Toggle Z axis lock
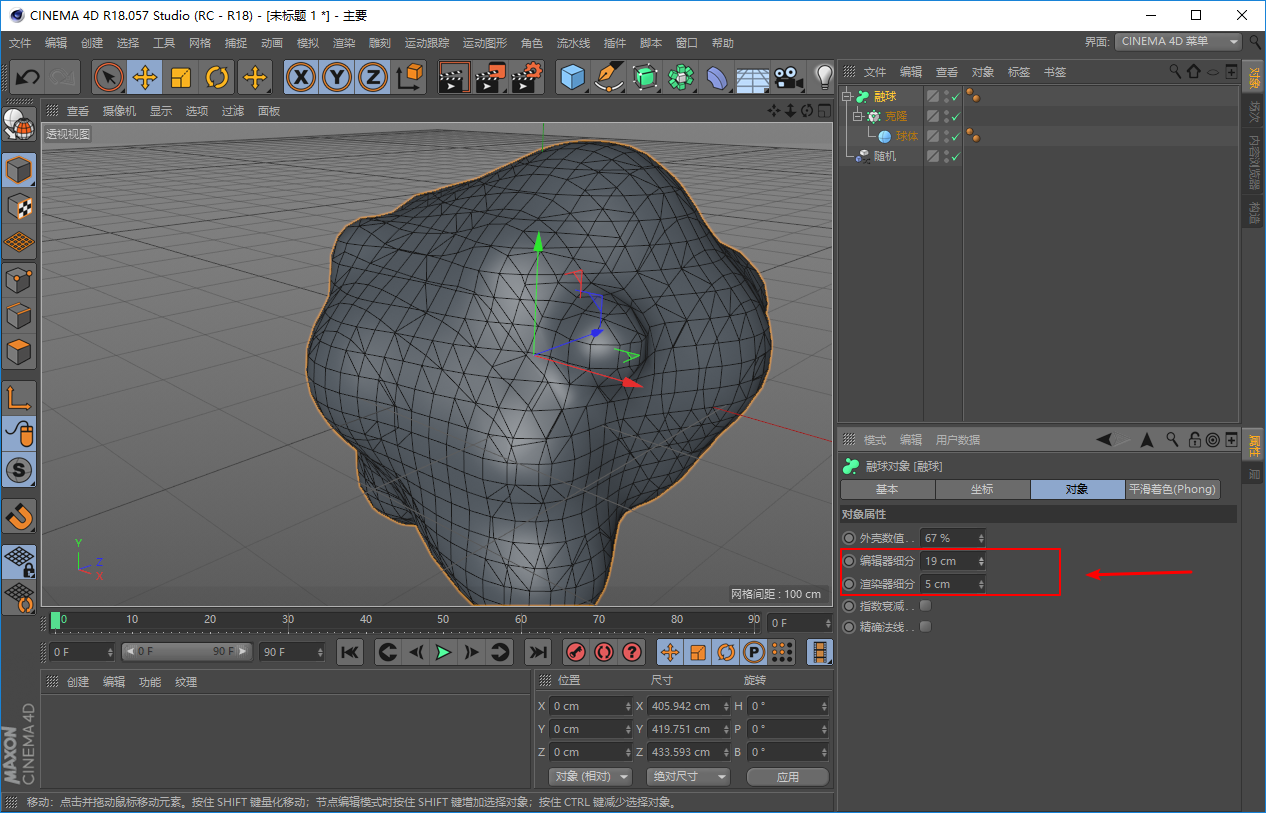Viewport: 1266px width, 813px height. click(373, 77)
